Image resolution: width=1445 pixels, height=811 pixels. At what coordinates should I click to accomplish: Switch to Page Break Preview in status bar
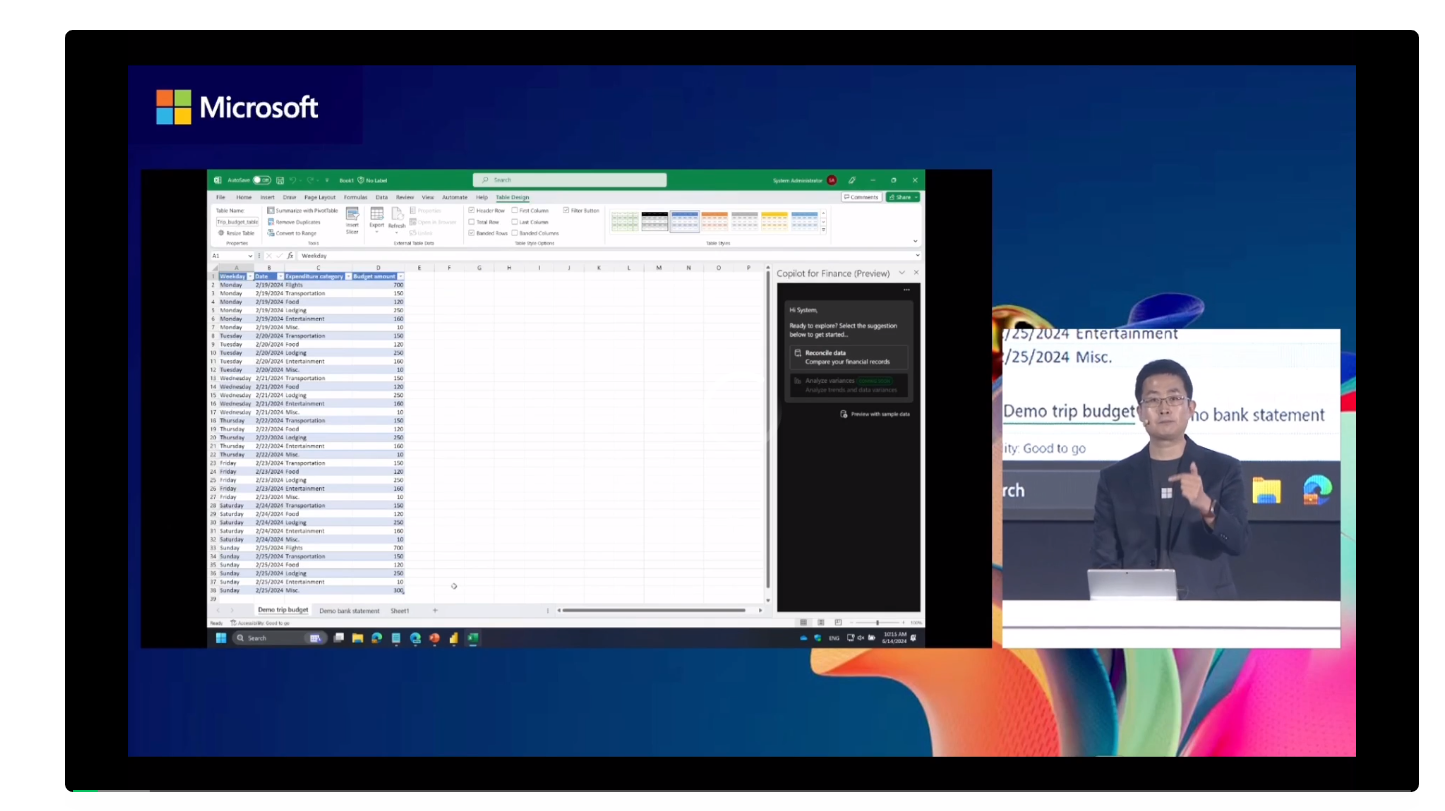click(x=838, y=623)
